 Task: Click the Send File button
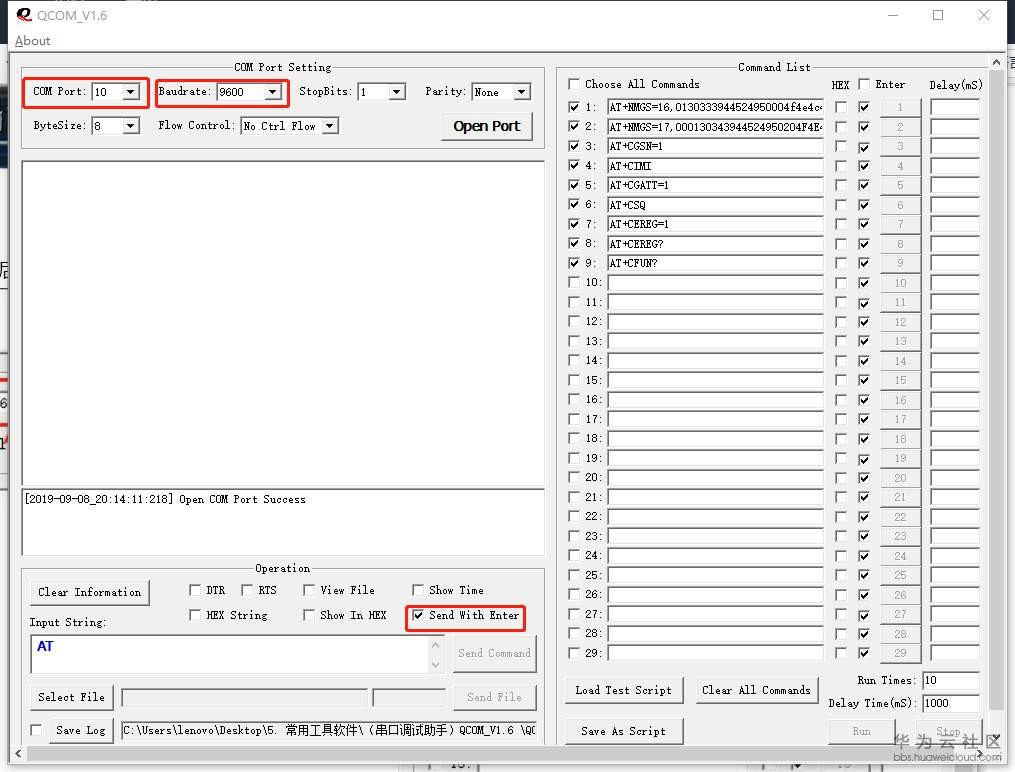point(495,697)
